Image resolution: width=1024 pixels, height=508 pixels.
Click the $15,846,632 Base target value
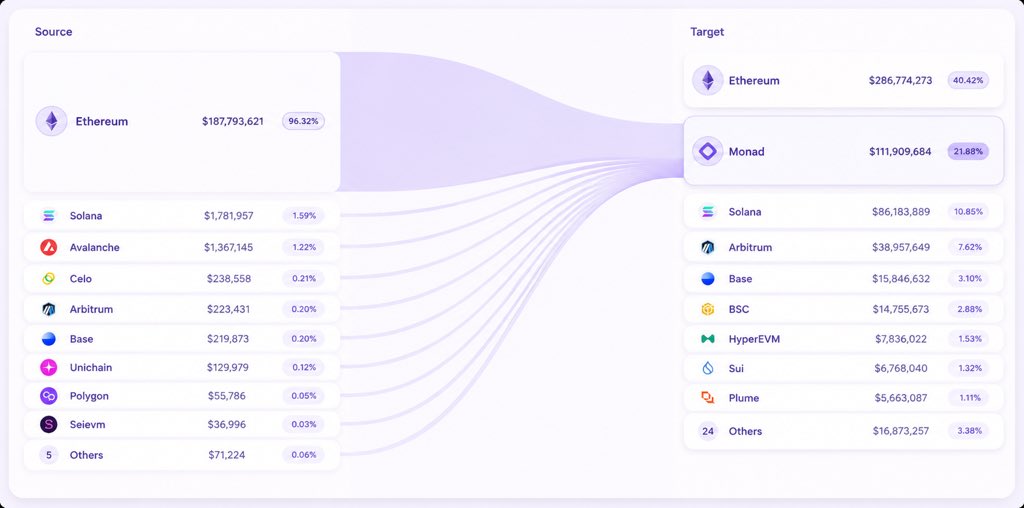[x=901, y=279]
